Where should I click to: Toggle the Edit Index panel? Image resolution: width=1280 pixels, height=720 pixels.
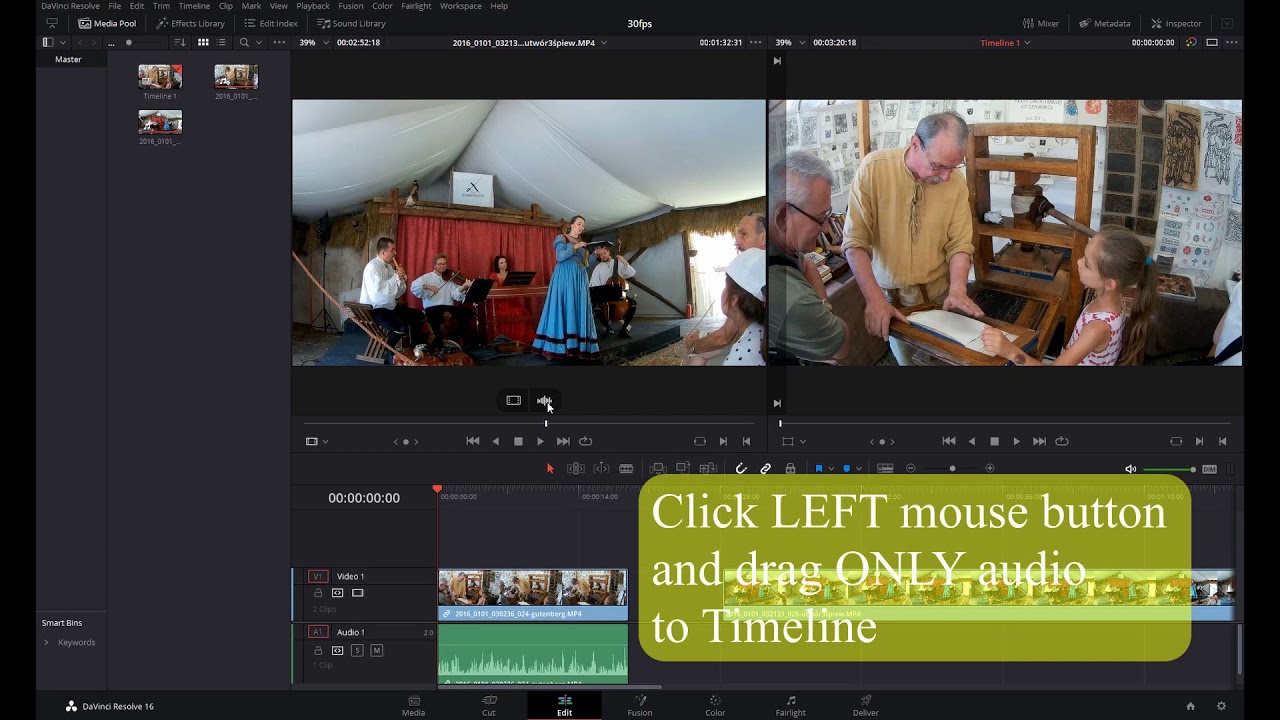pos(271,23)
